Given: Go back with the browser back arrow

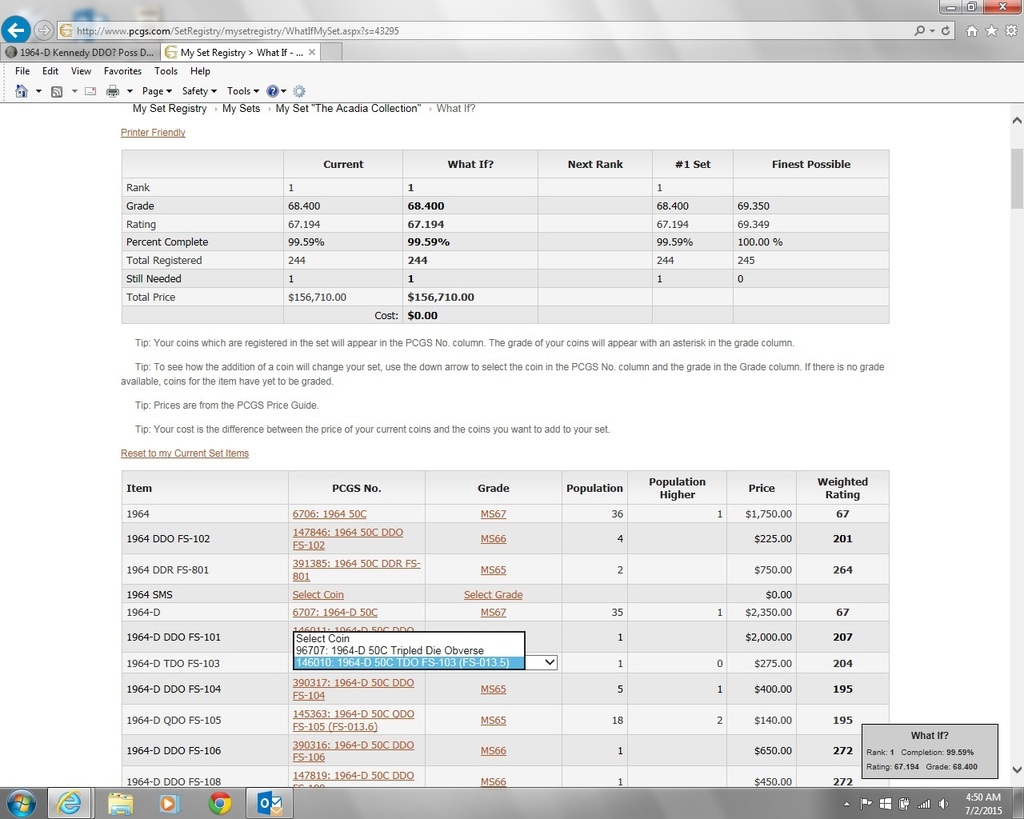Looking at the screenshot, I should (16, 29).
